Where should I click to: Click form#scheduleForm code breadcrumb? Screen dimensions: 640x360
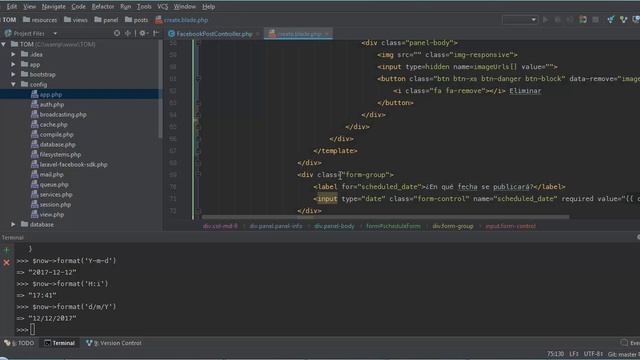click(x=393, y=226)
